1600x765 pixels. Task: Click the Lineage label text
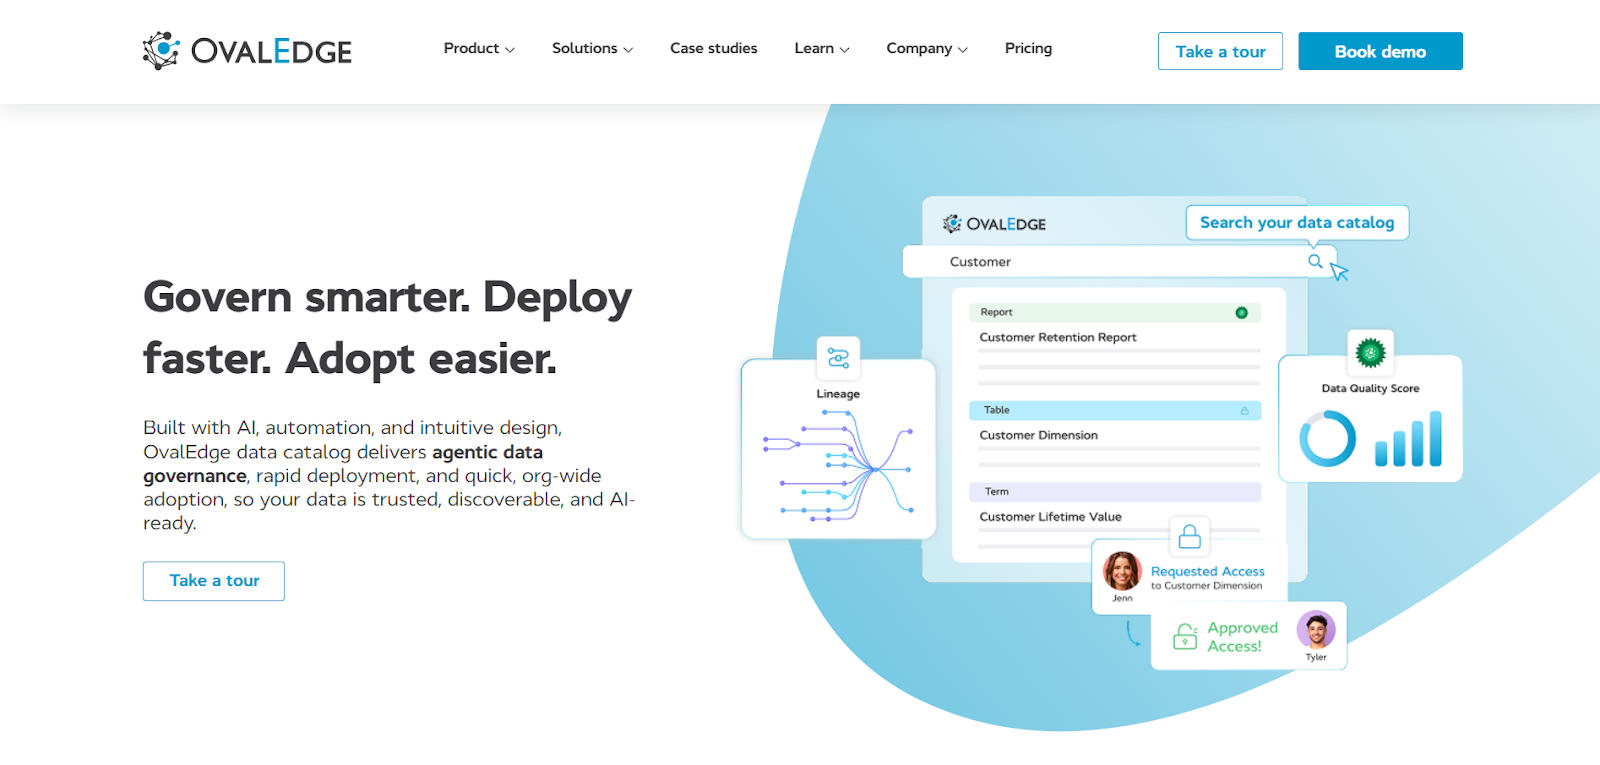pyautogui.click(x=838, y=394)
